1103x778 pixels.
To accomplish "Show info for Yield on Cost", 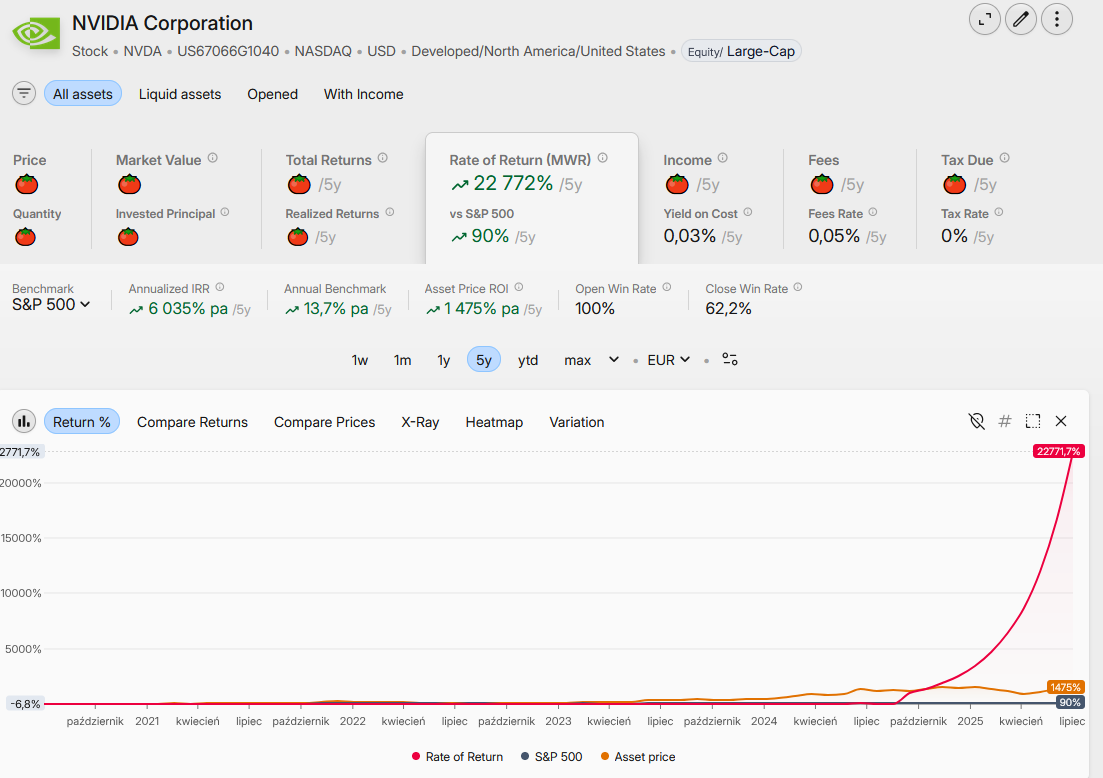I will click(x=748, y=212).
